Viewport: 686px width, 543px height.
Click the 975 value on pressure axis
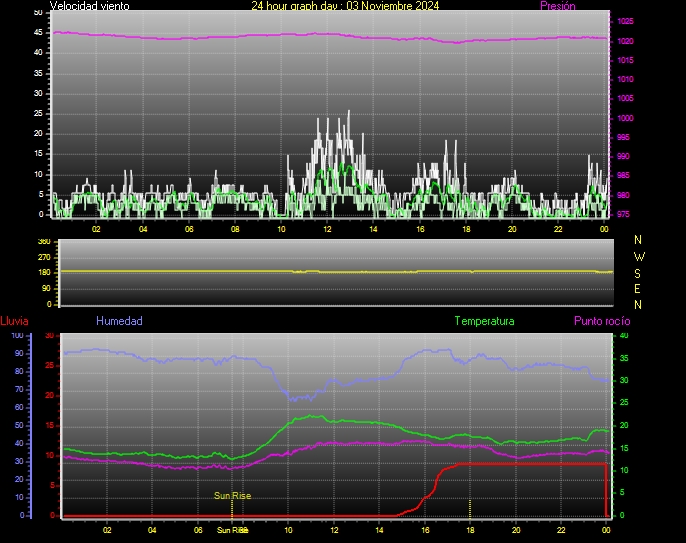pyautogui.click(x=623, y=214)
